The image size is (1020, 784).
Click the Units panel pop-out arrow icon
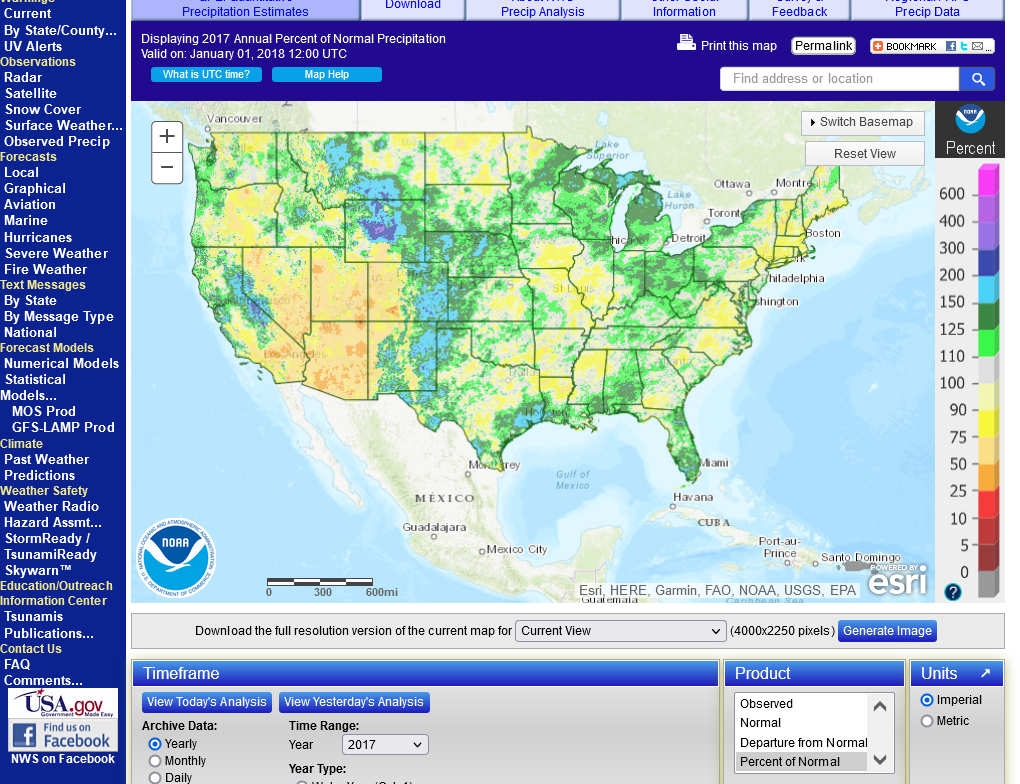(986, 673)
